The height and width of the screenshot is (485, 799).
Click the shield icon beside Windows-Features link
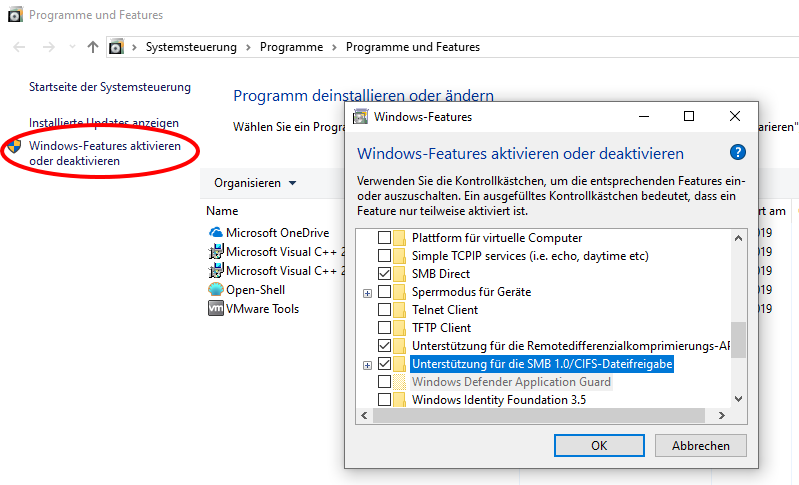15,147
